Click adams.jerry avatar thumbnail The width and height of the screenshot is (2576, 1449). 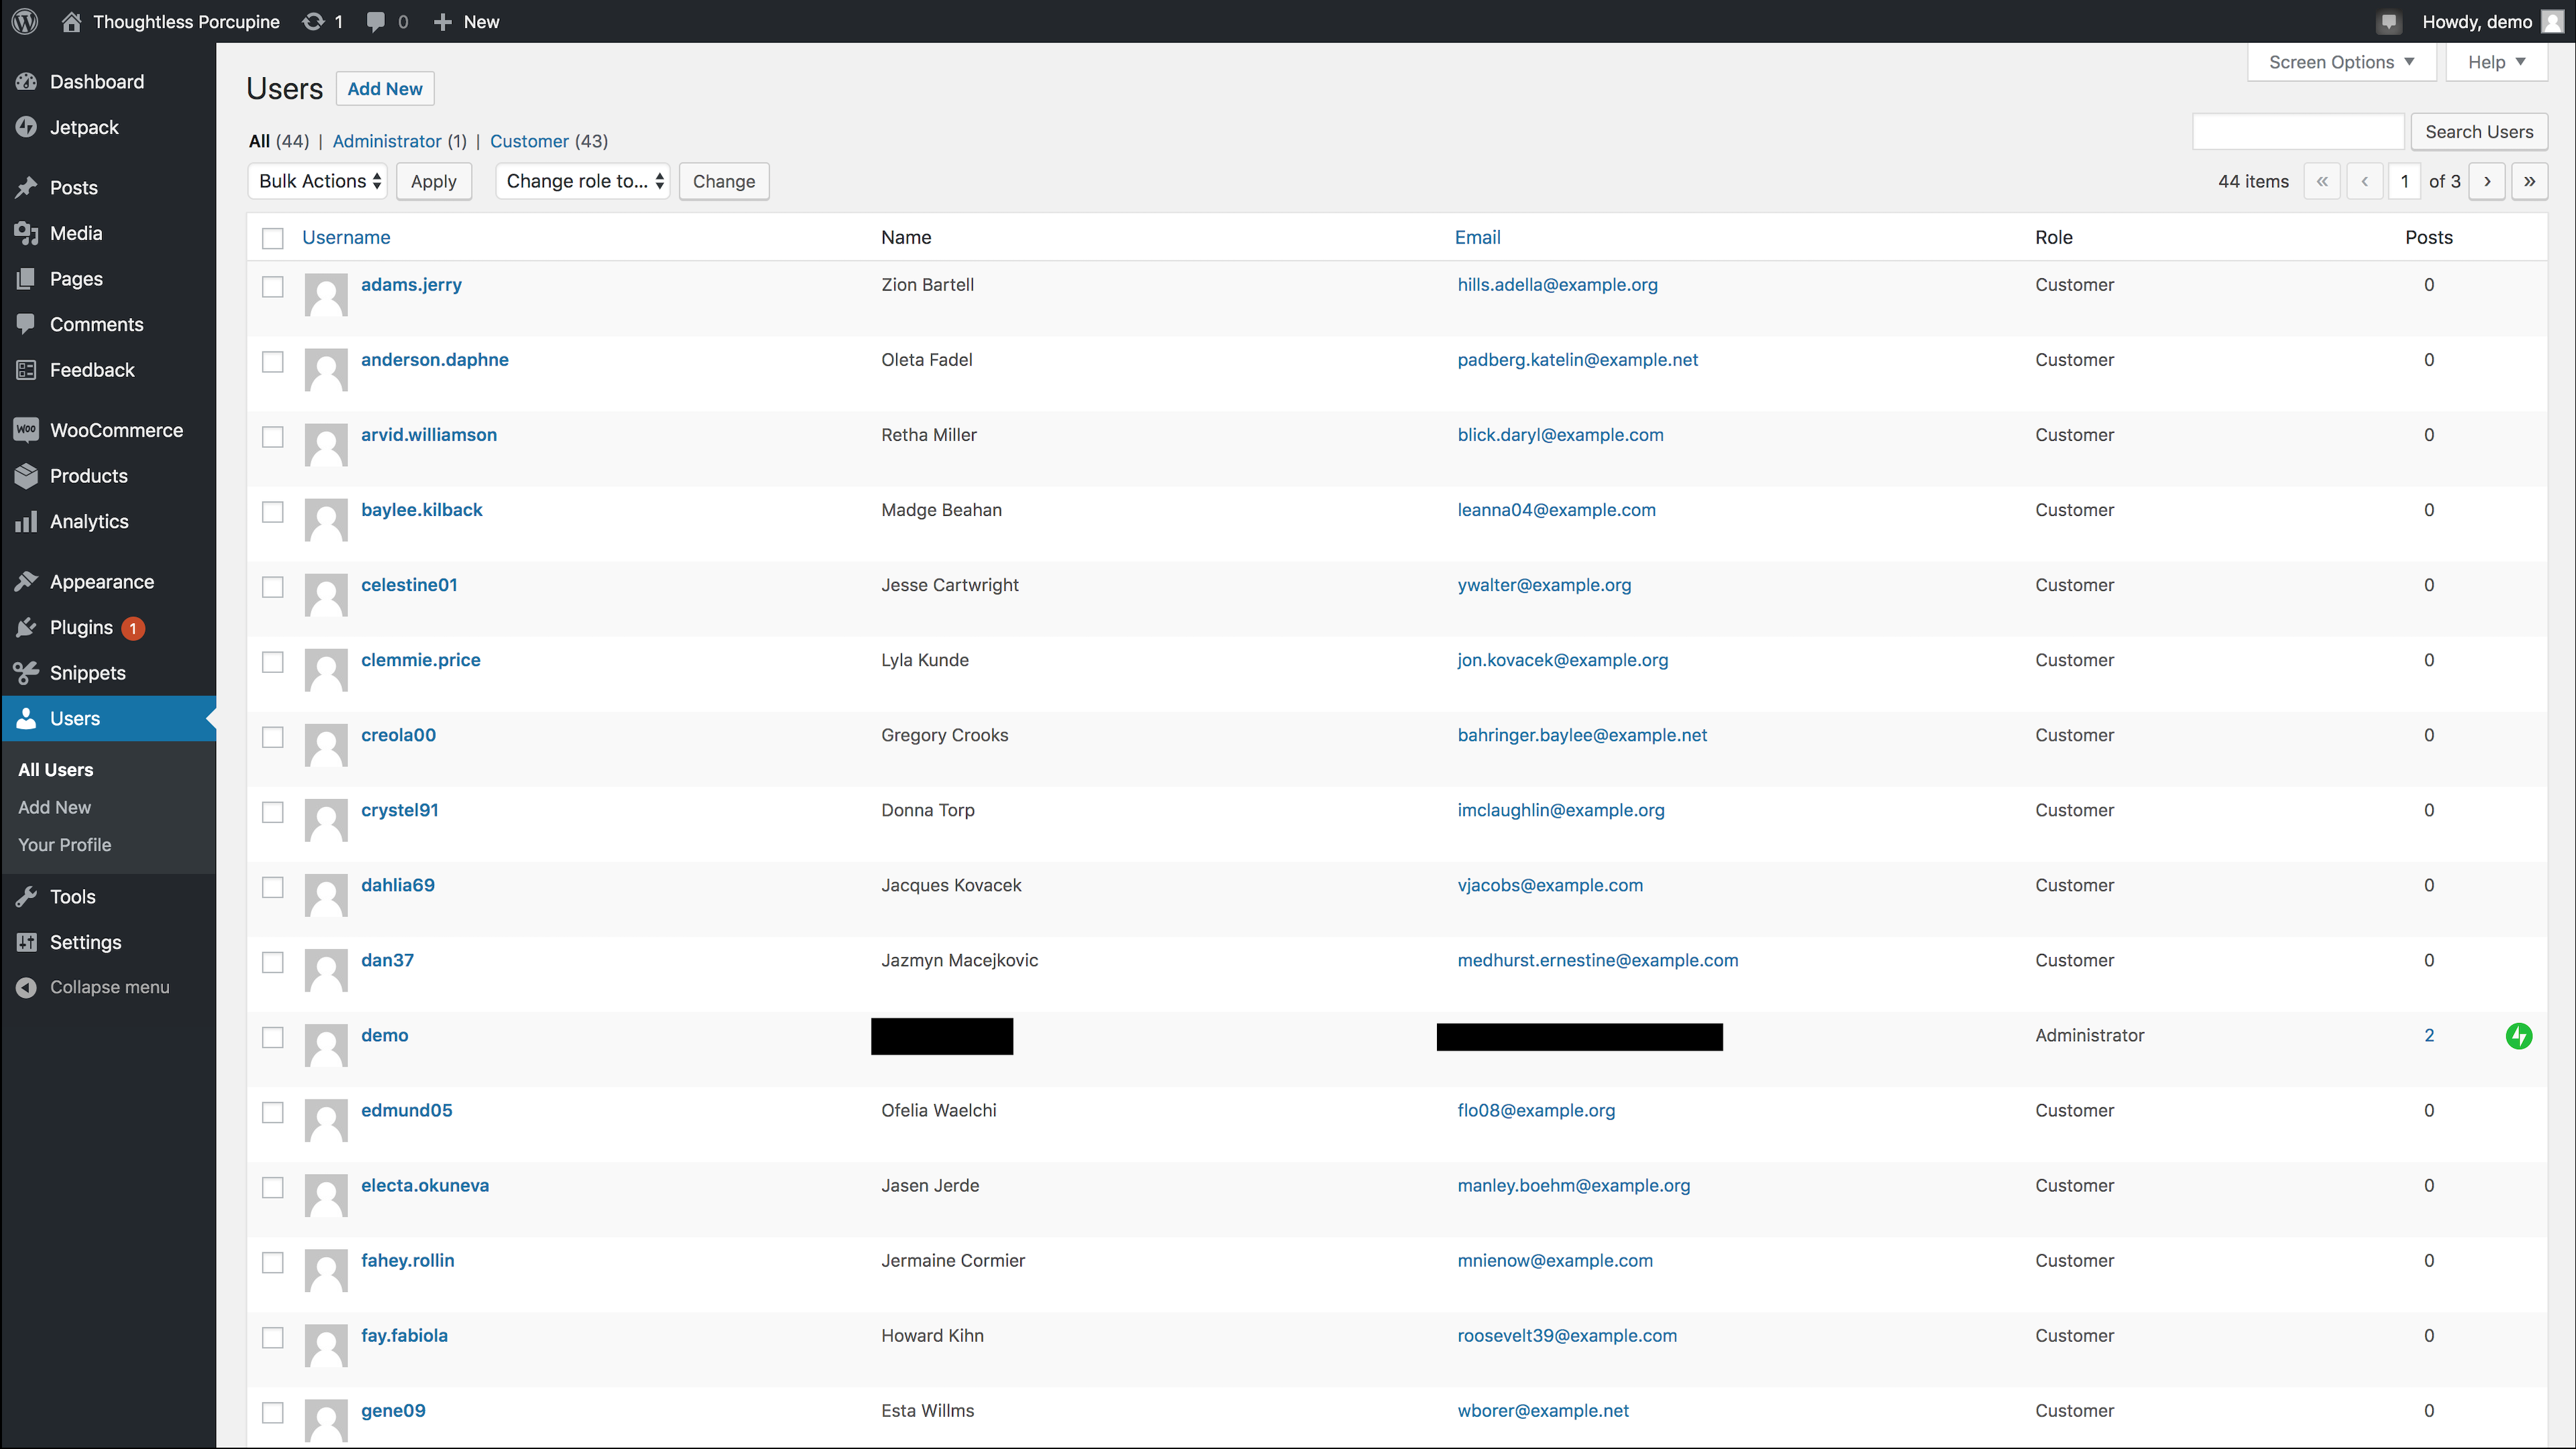[x=326, y=294]
